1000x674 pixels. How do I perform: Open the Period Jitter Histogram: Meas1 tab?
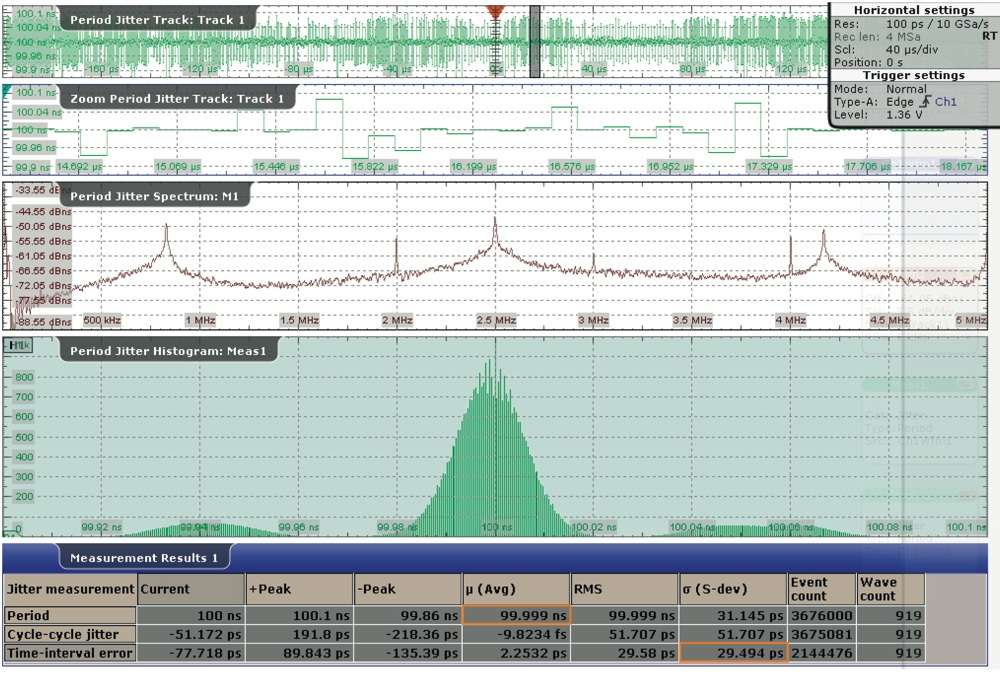click(168, 351)
